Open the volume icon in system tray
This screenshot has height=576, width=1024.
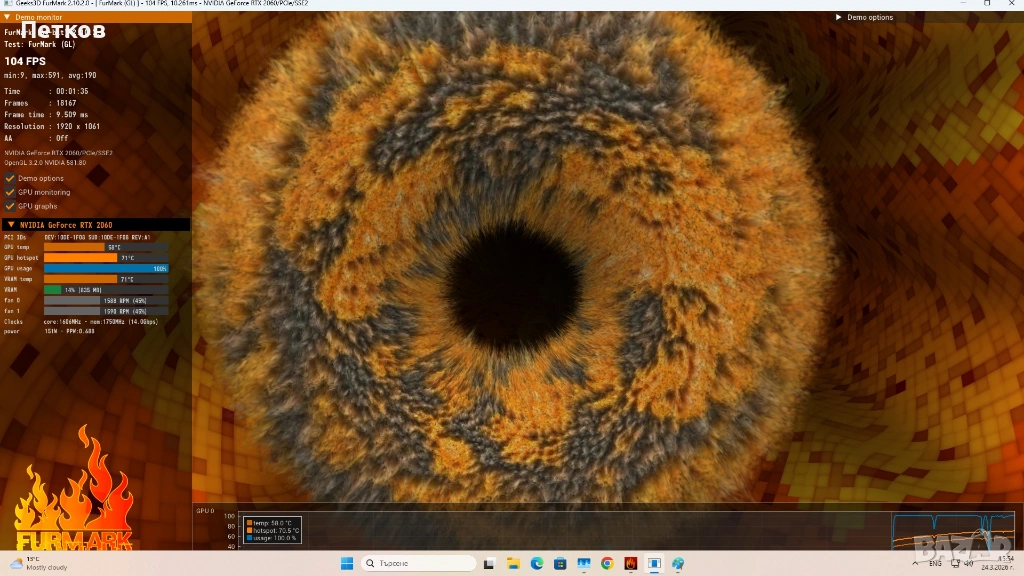[x=967, y=564]
